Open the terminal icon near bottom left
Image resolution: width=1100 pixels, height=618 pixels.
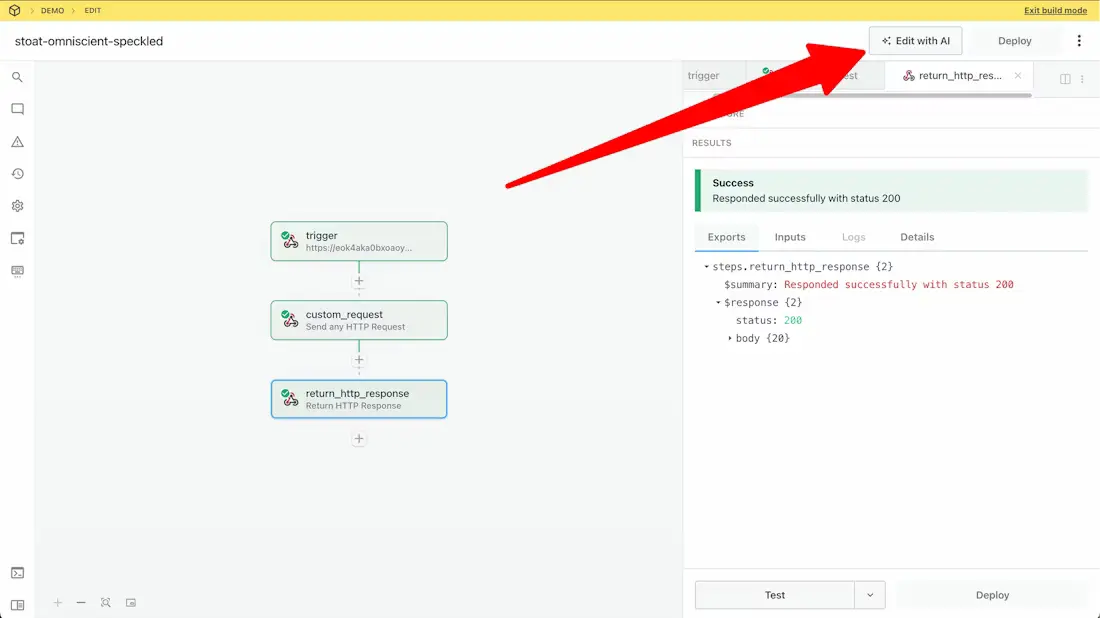point(17,573)
